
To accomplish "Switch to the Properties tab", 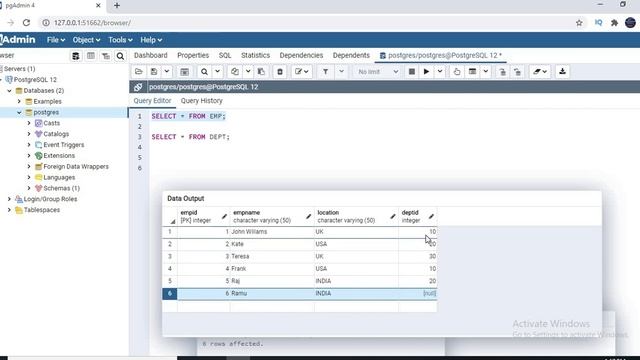I will tap(193, 56).
